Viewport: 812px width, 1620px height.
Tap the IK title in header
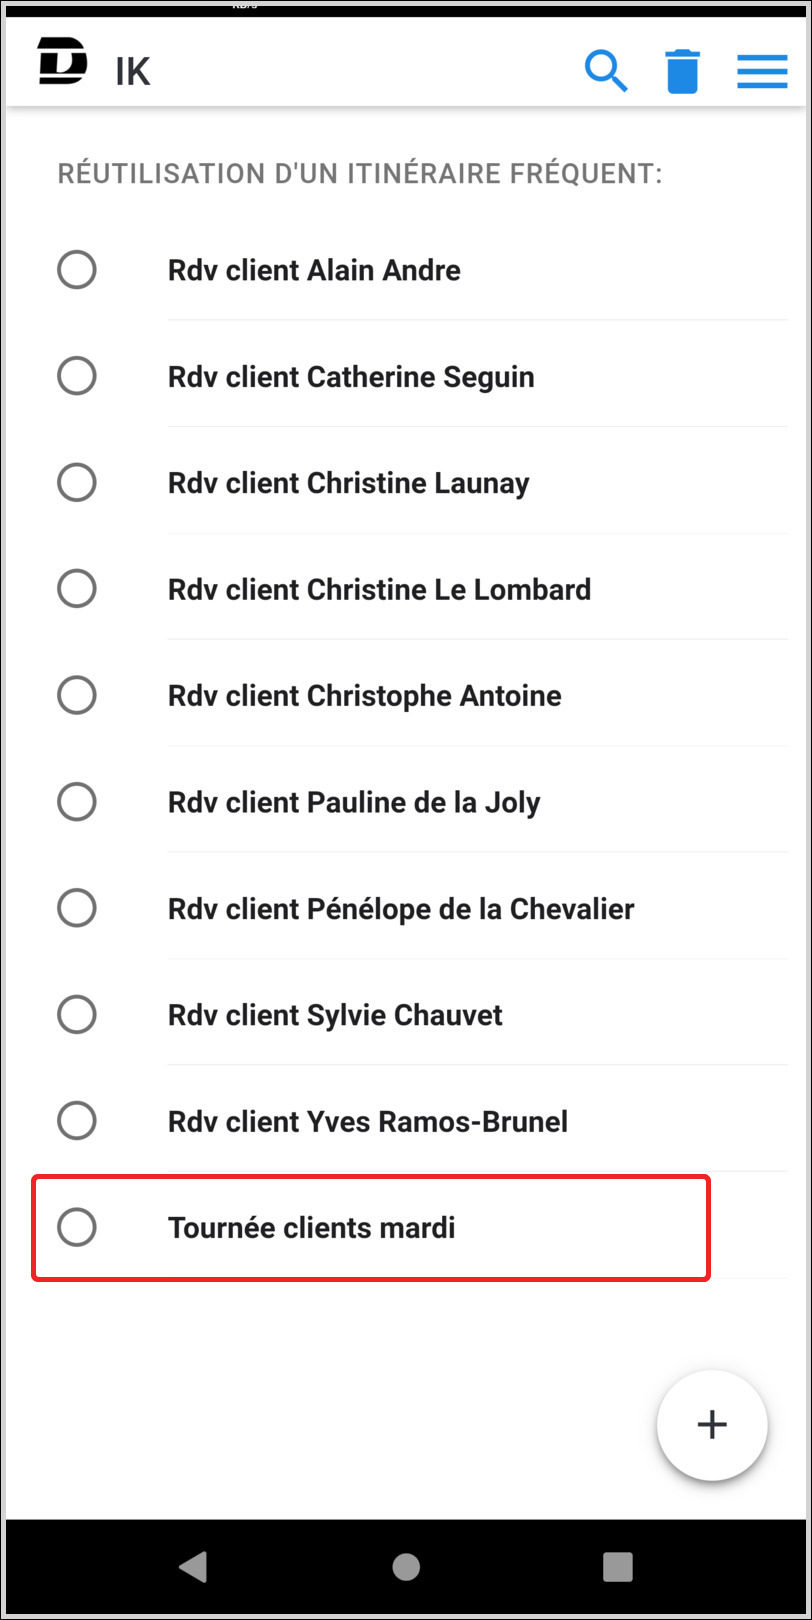click(x=133, y=72)
